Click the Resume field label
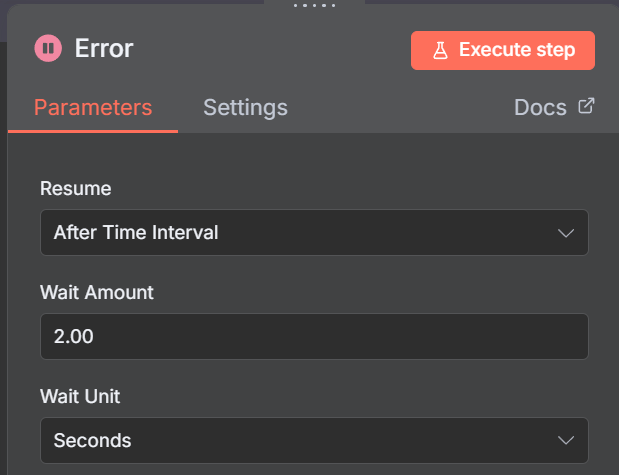The height and width of the screenshot is (475, 619). point(75,188)
